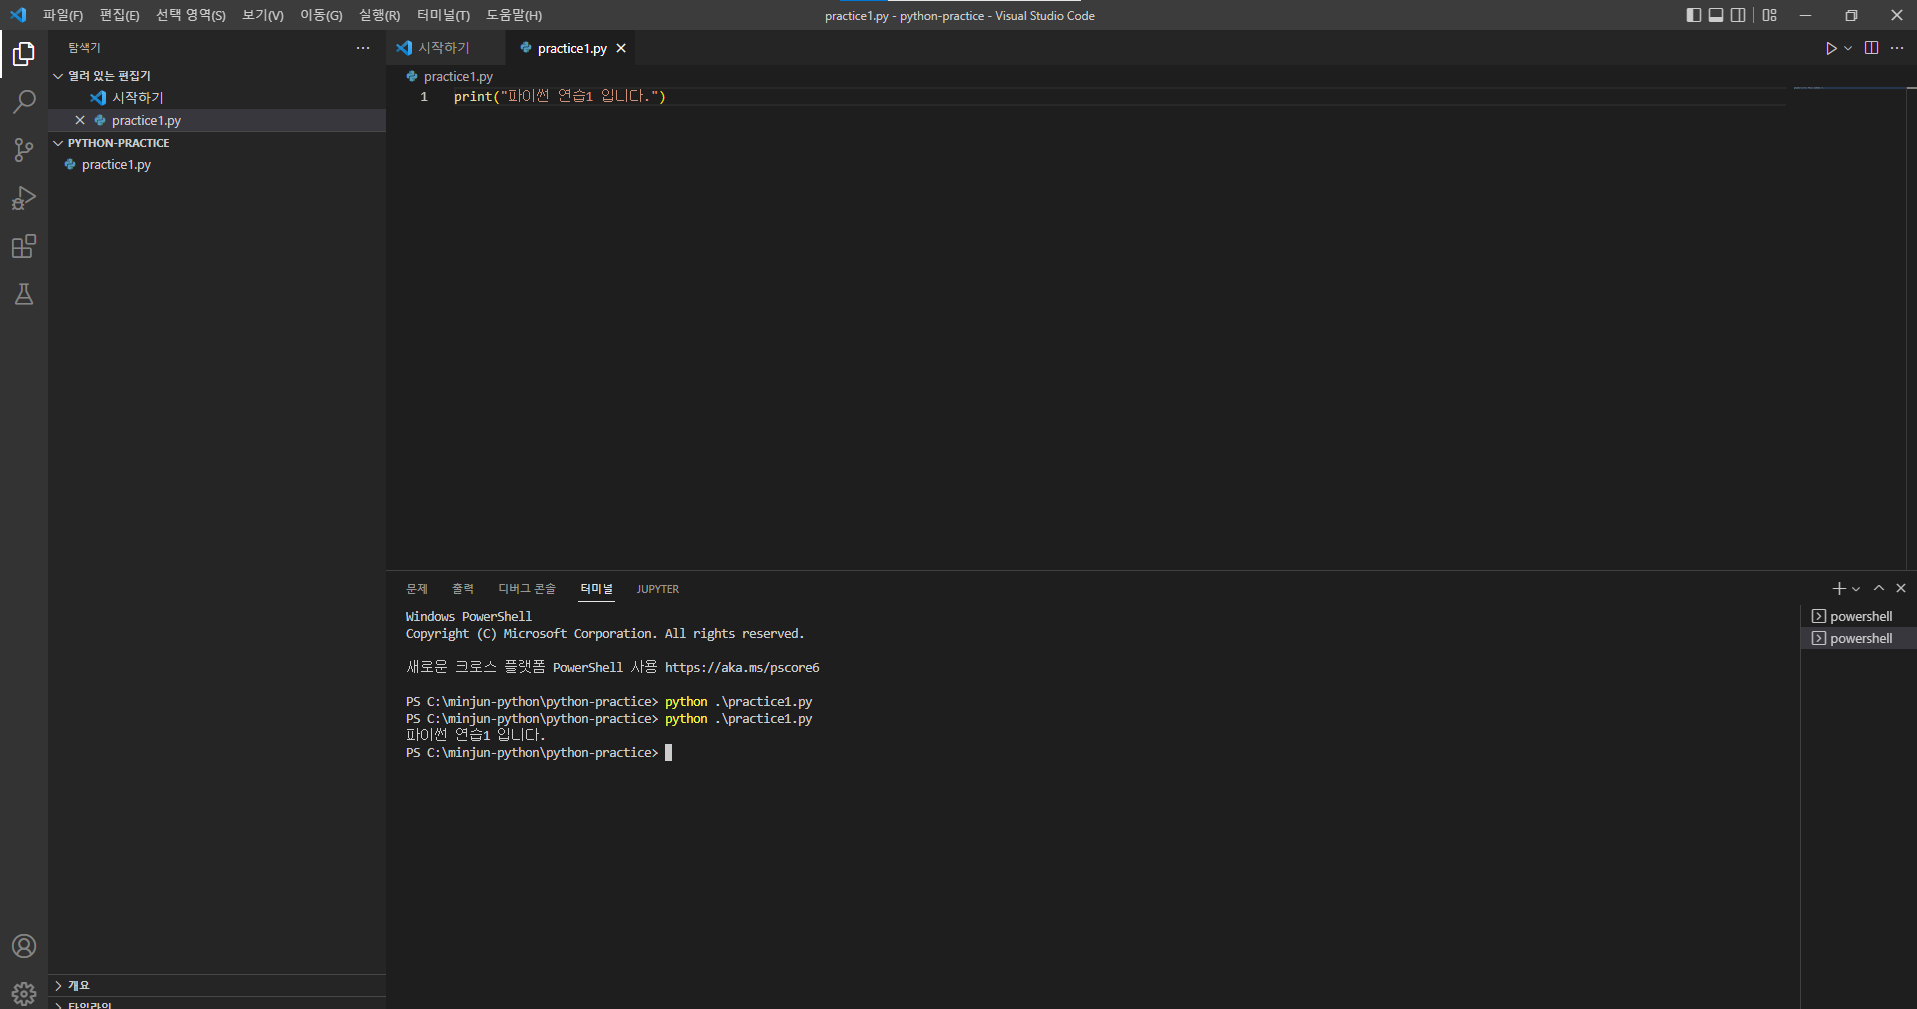Open Explorer panel More Actions ellipsis
1917x1009 pixels.
tap(363, 48)
